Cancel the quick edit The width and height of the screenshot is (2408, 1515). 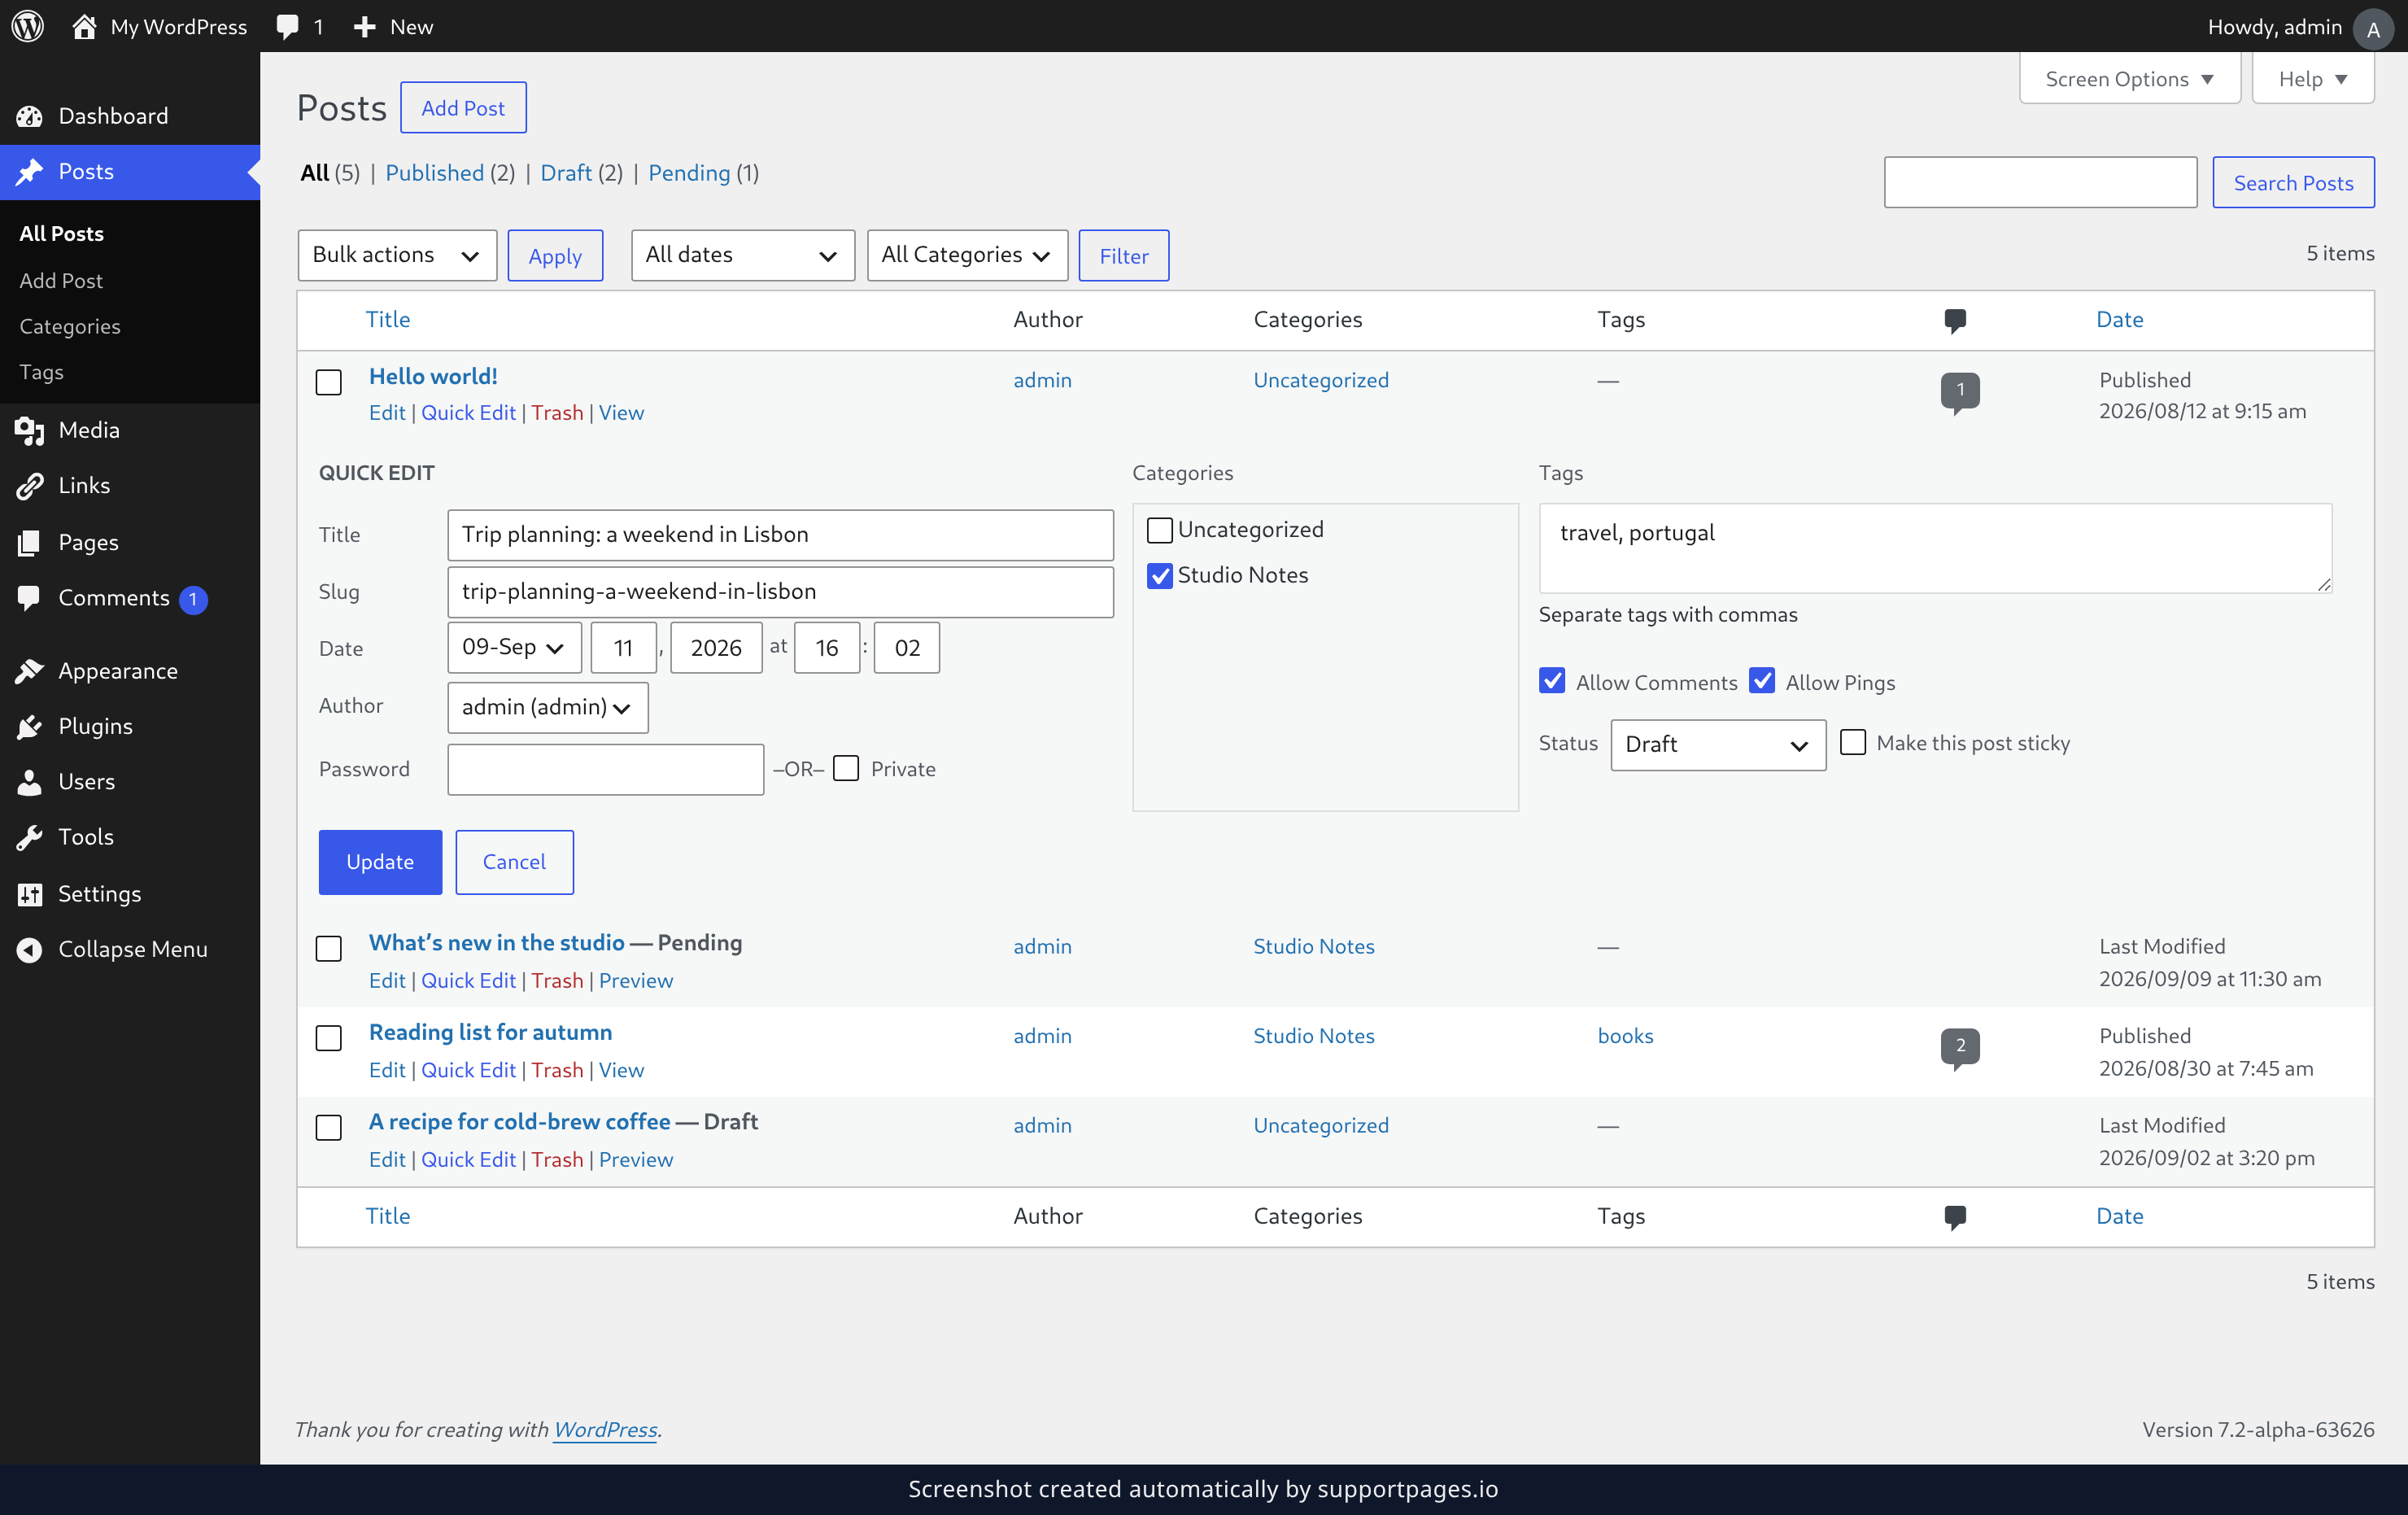(x=514, y=862)
